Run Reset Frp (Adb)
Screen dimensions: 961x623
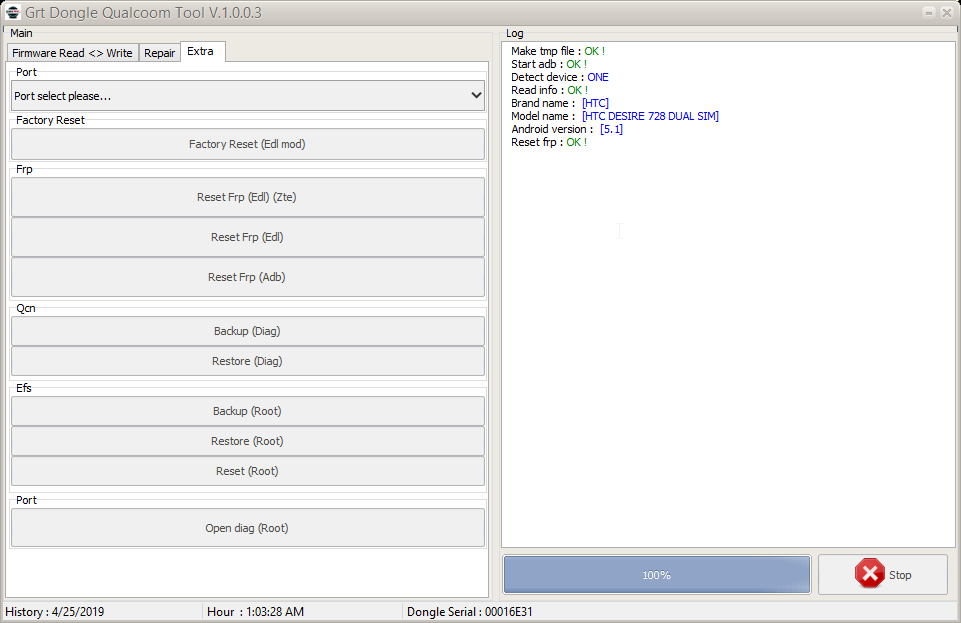click(248, 277)
